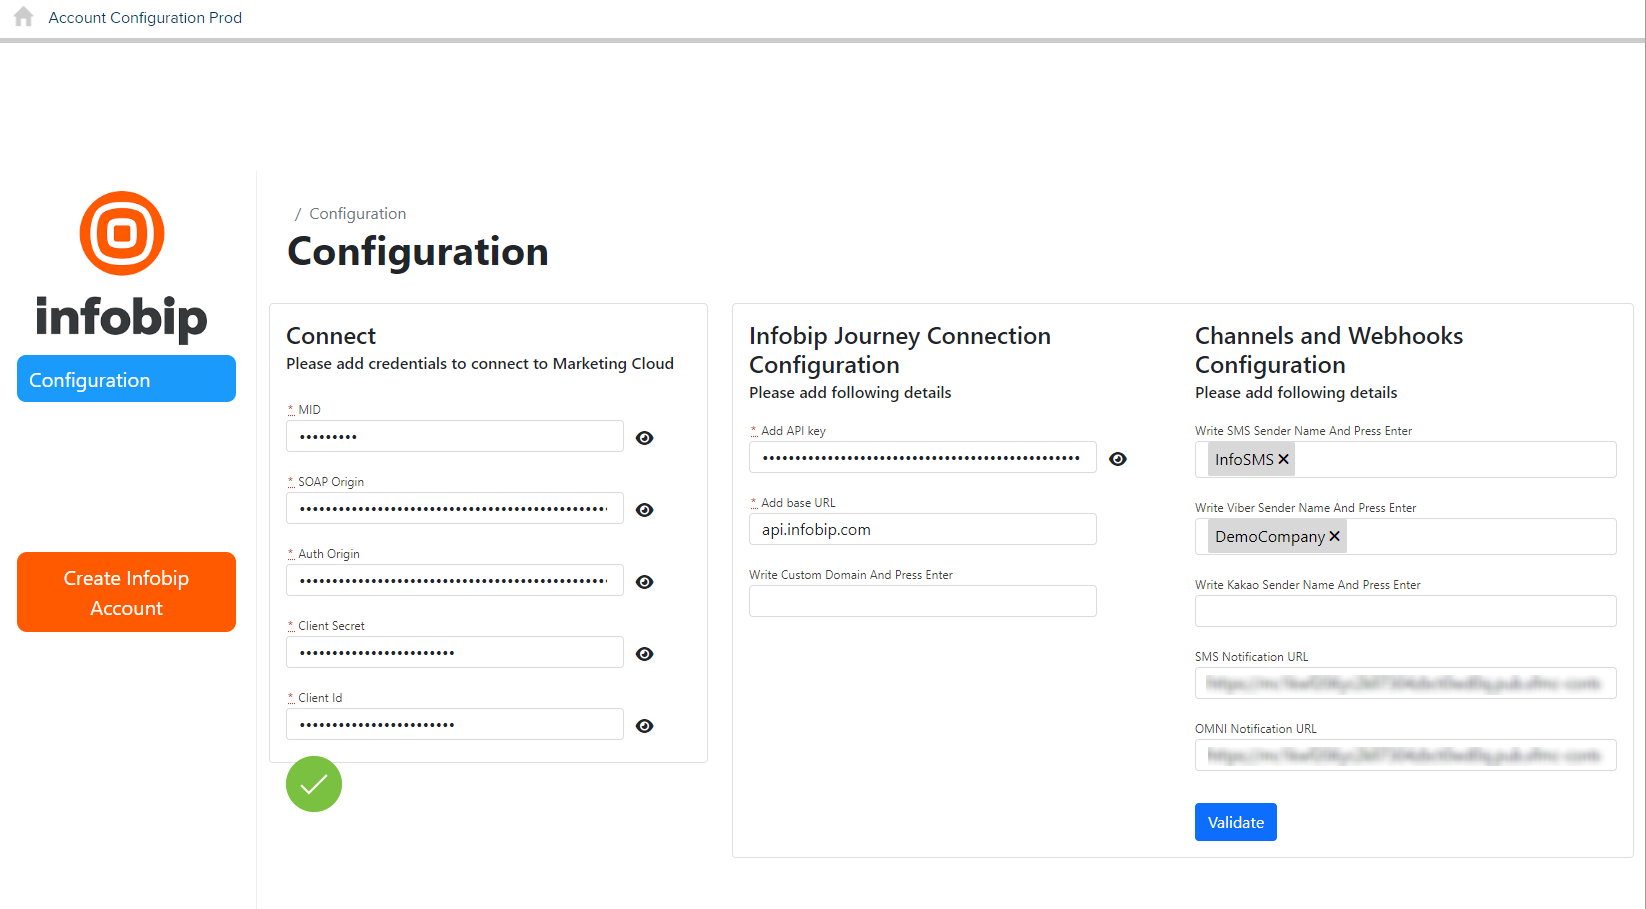Viewport: 1646px width, 909px height.
Task: Open the Configuration sidebar tab
Action: point(126,379)
